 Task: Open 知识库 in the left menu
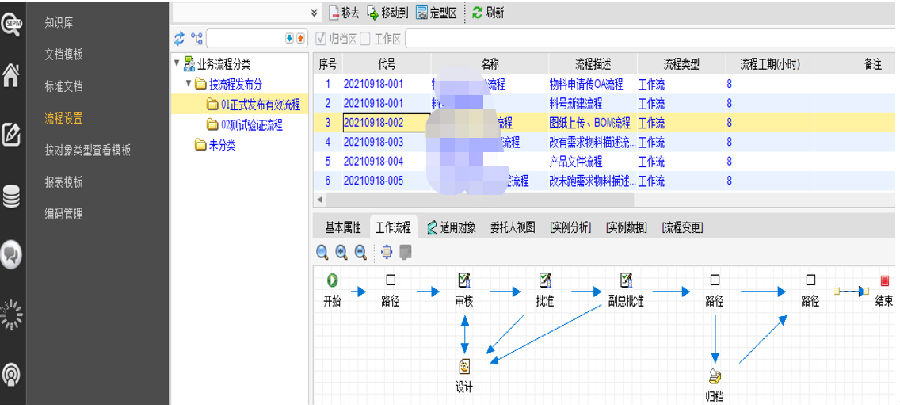pos(59,23)
